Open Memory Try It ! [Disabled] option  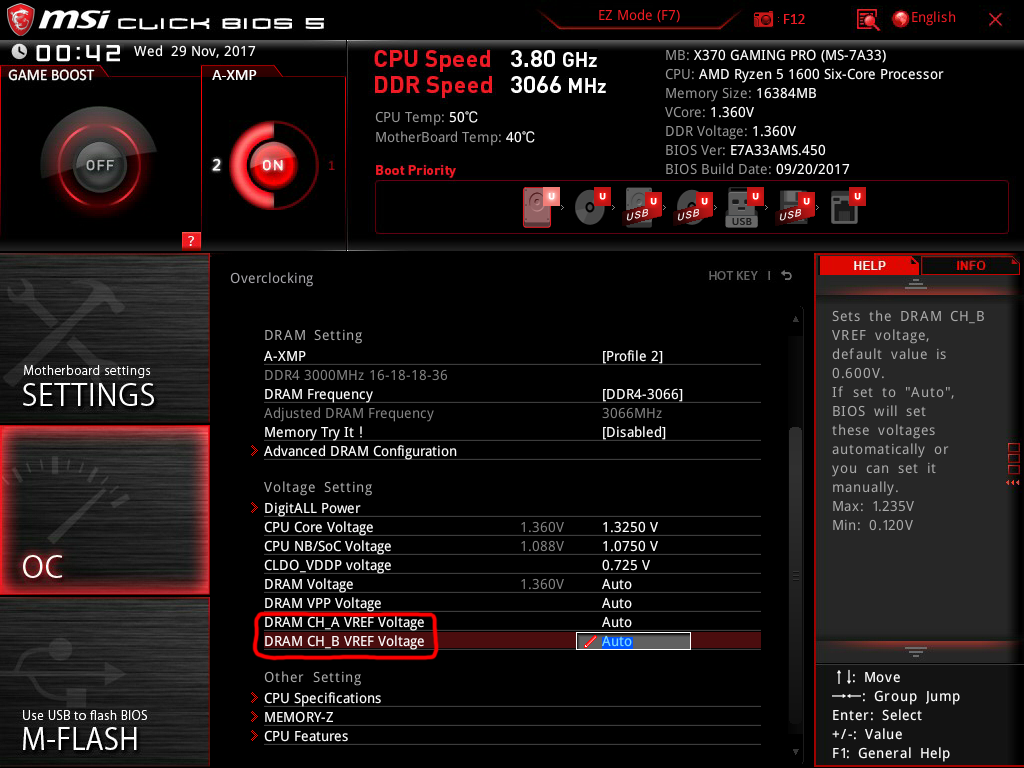[x=633, y=432]
